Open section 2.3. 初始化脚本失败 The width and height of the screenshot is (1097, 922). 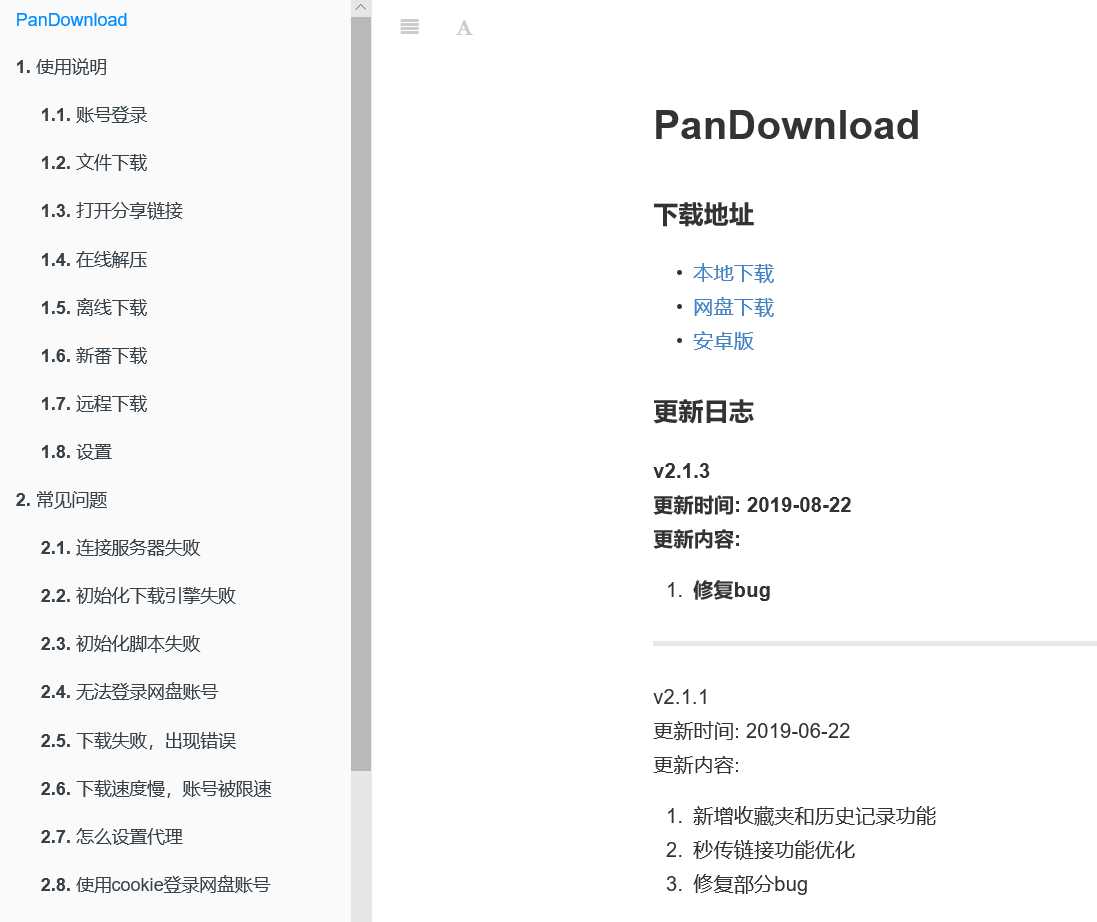(120, 644)
